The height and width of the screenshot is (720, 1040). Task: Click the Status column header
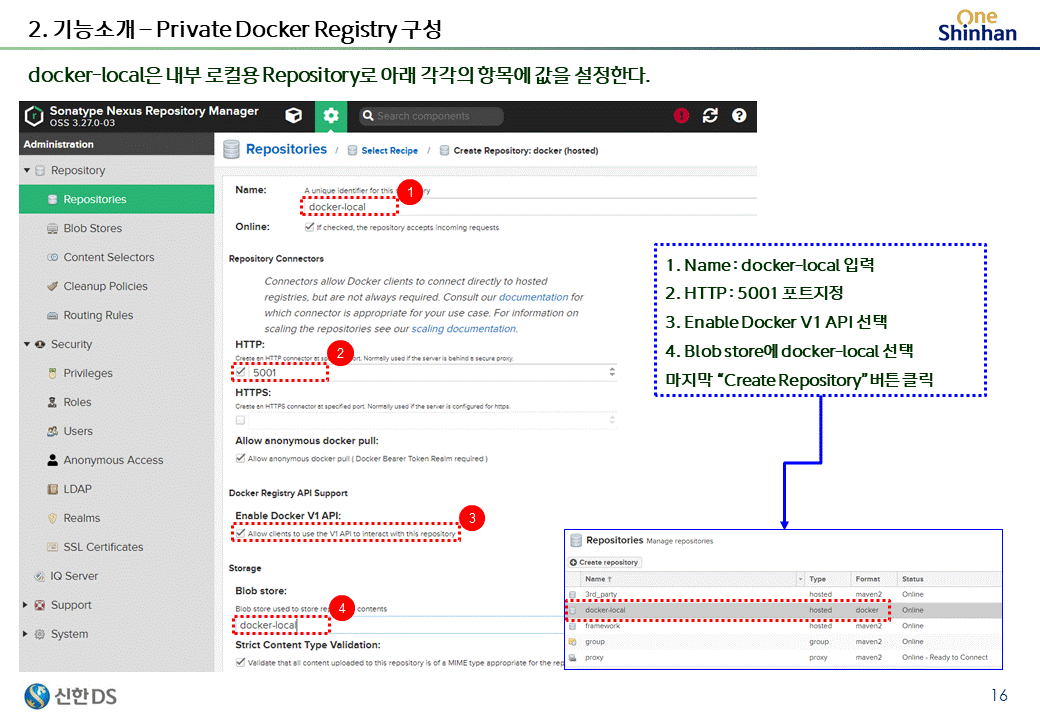(x=948, y=579)
